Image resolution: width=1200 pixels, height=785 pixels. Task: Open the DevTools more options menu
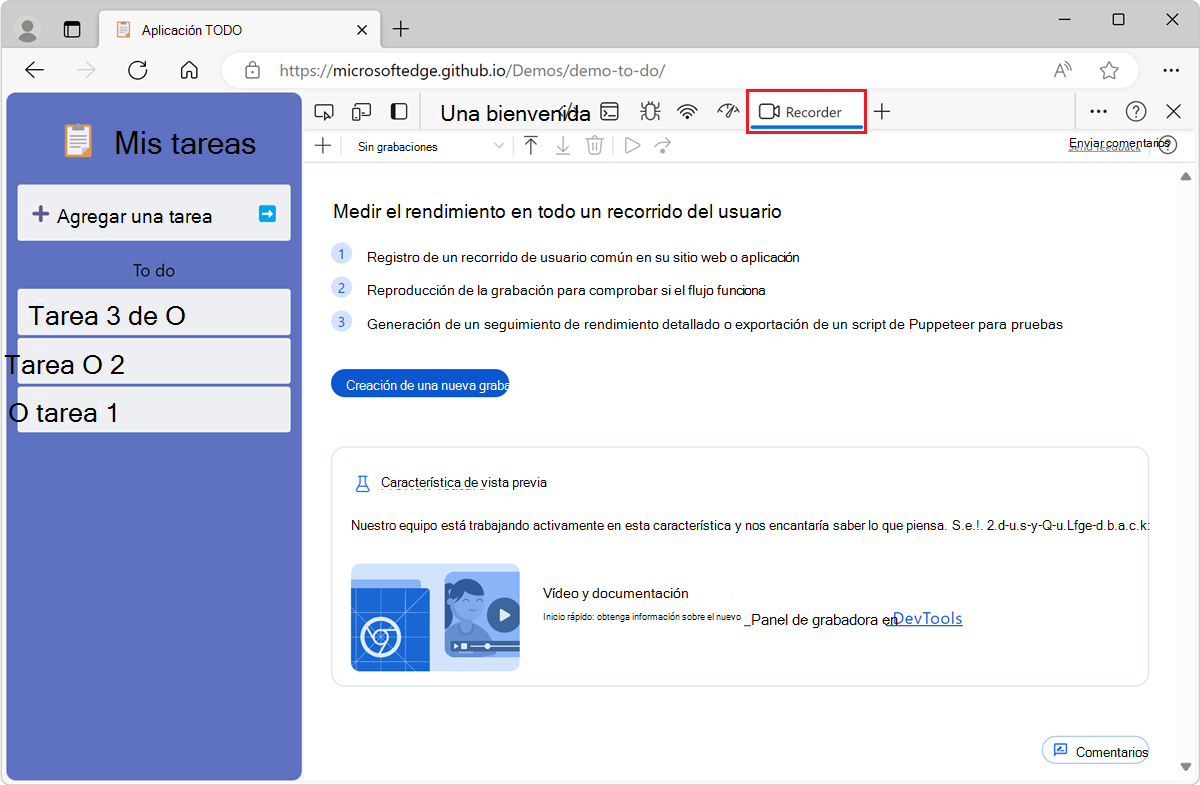point(1097,111)
